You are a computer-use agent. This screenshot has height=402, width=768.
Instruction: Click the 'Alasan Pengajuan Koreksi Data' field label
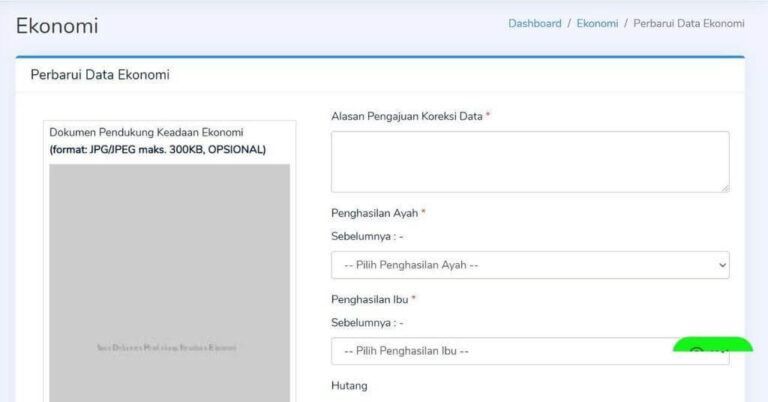coord(407,116)
